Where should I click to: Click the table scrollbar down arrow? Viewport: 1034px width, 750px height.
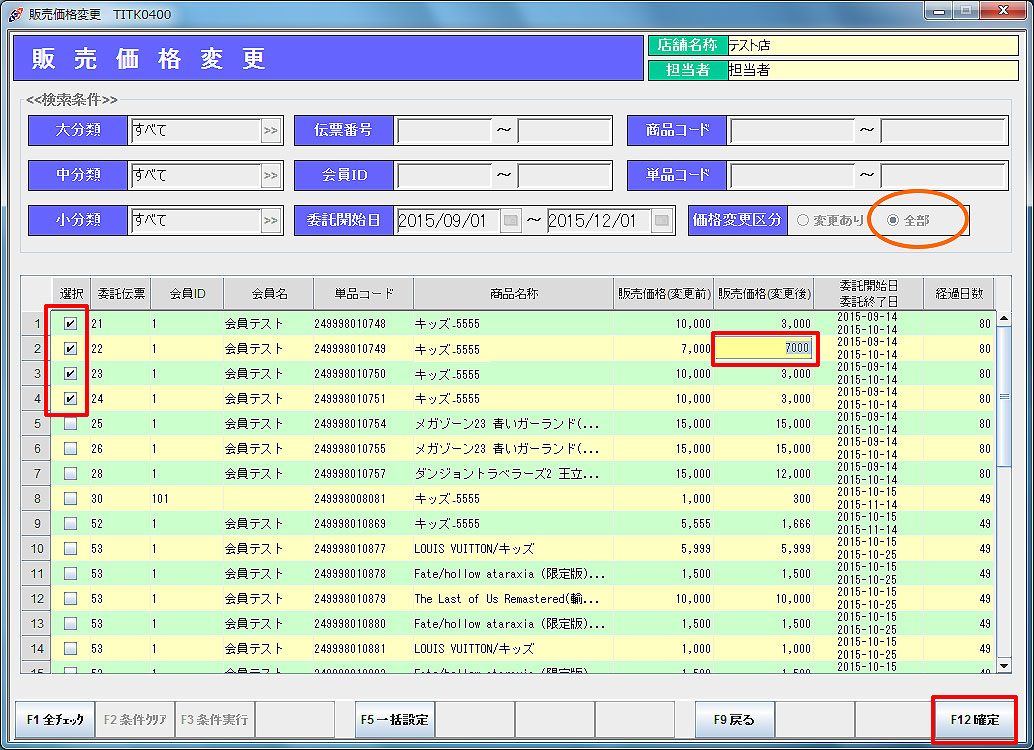point(1004,664)
